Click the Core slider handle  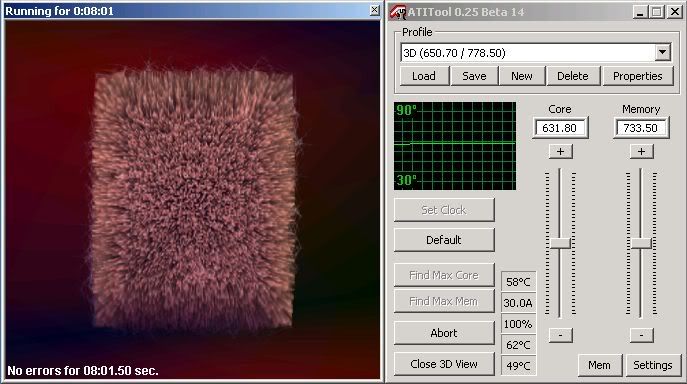pyautogui.click(x=560, y=243)
